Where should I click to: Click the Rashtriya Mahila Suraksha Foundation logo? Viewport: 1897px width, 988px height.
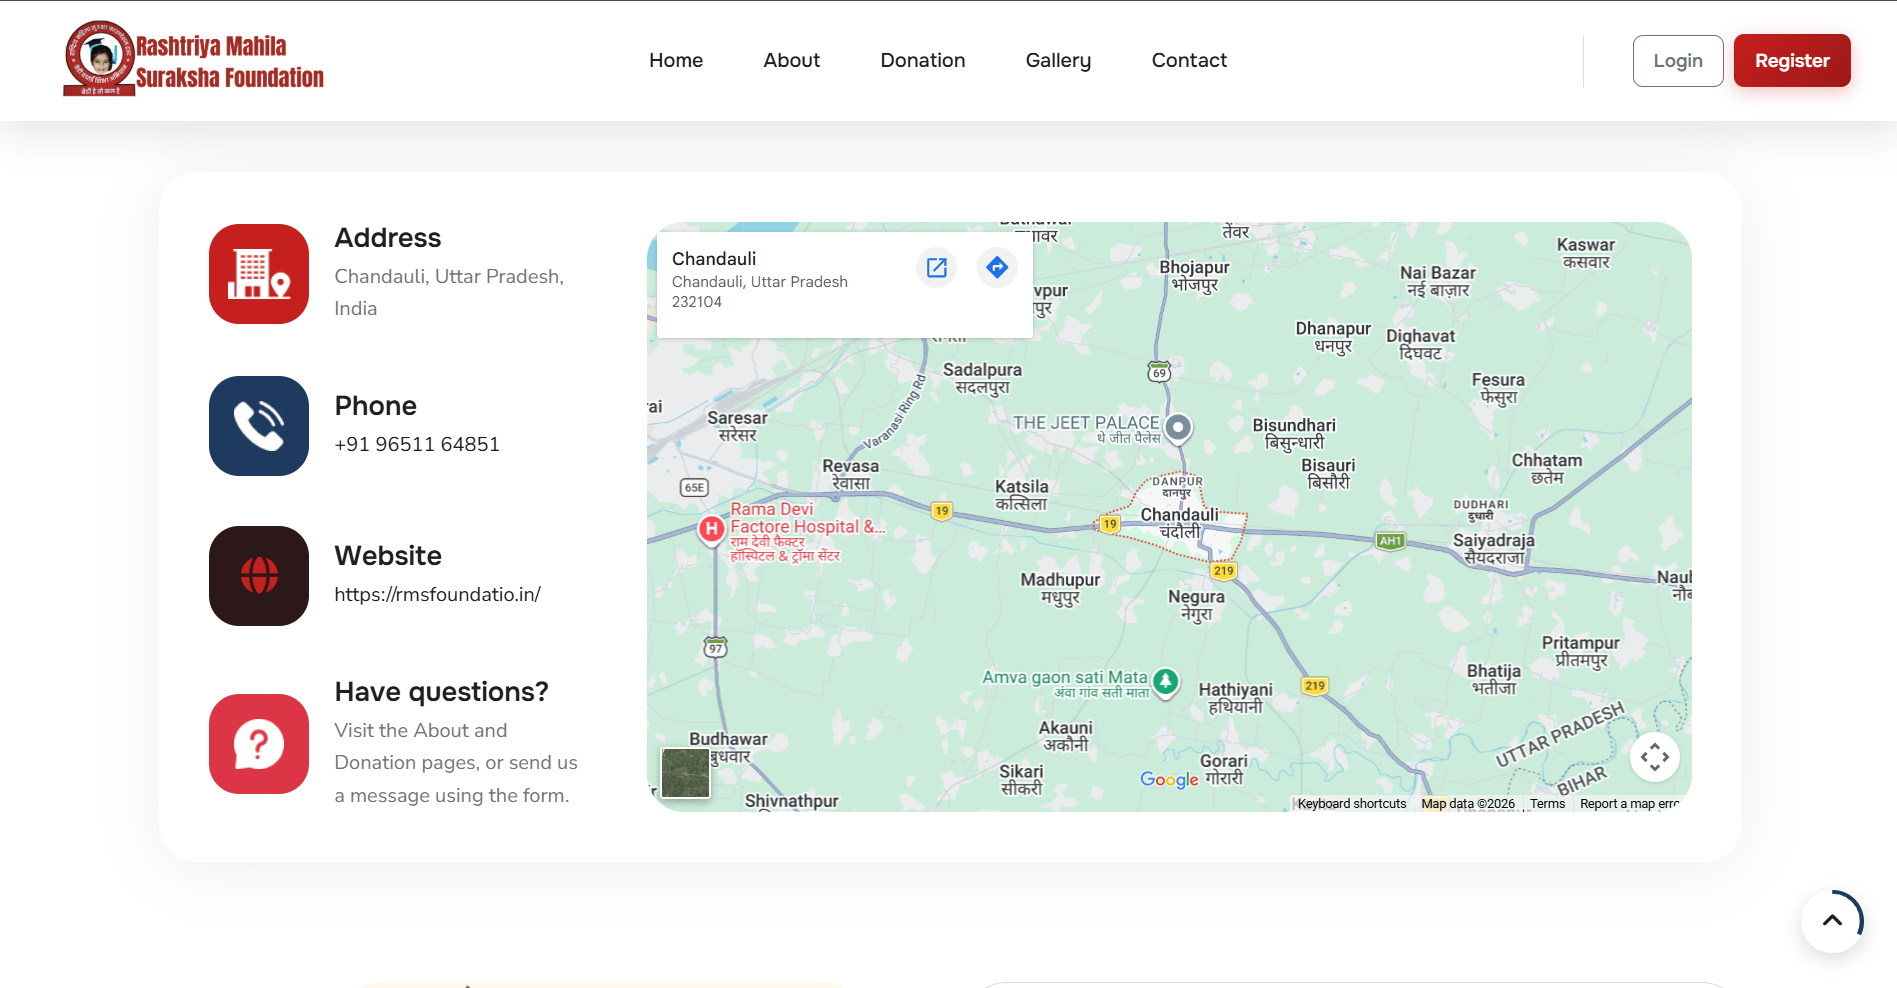click(x=193, y=58)
